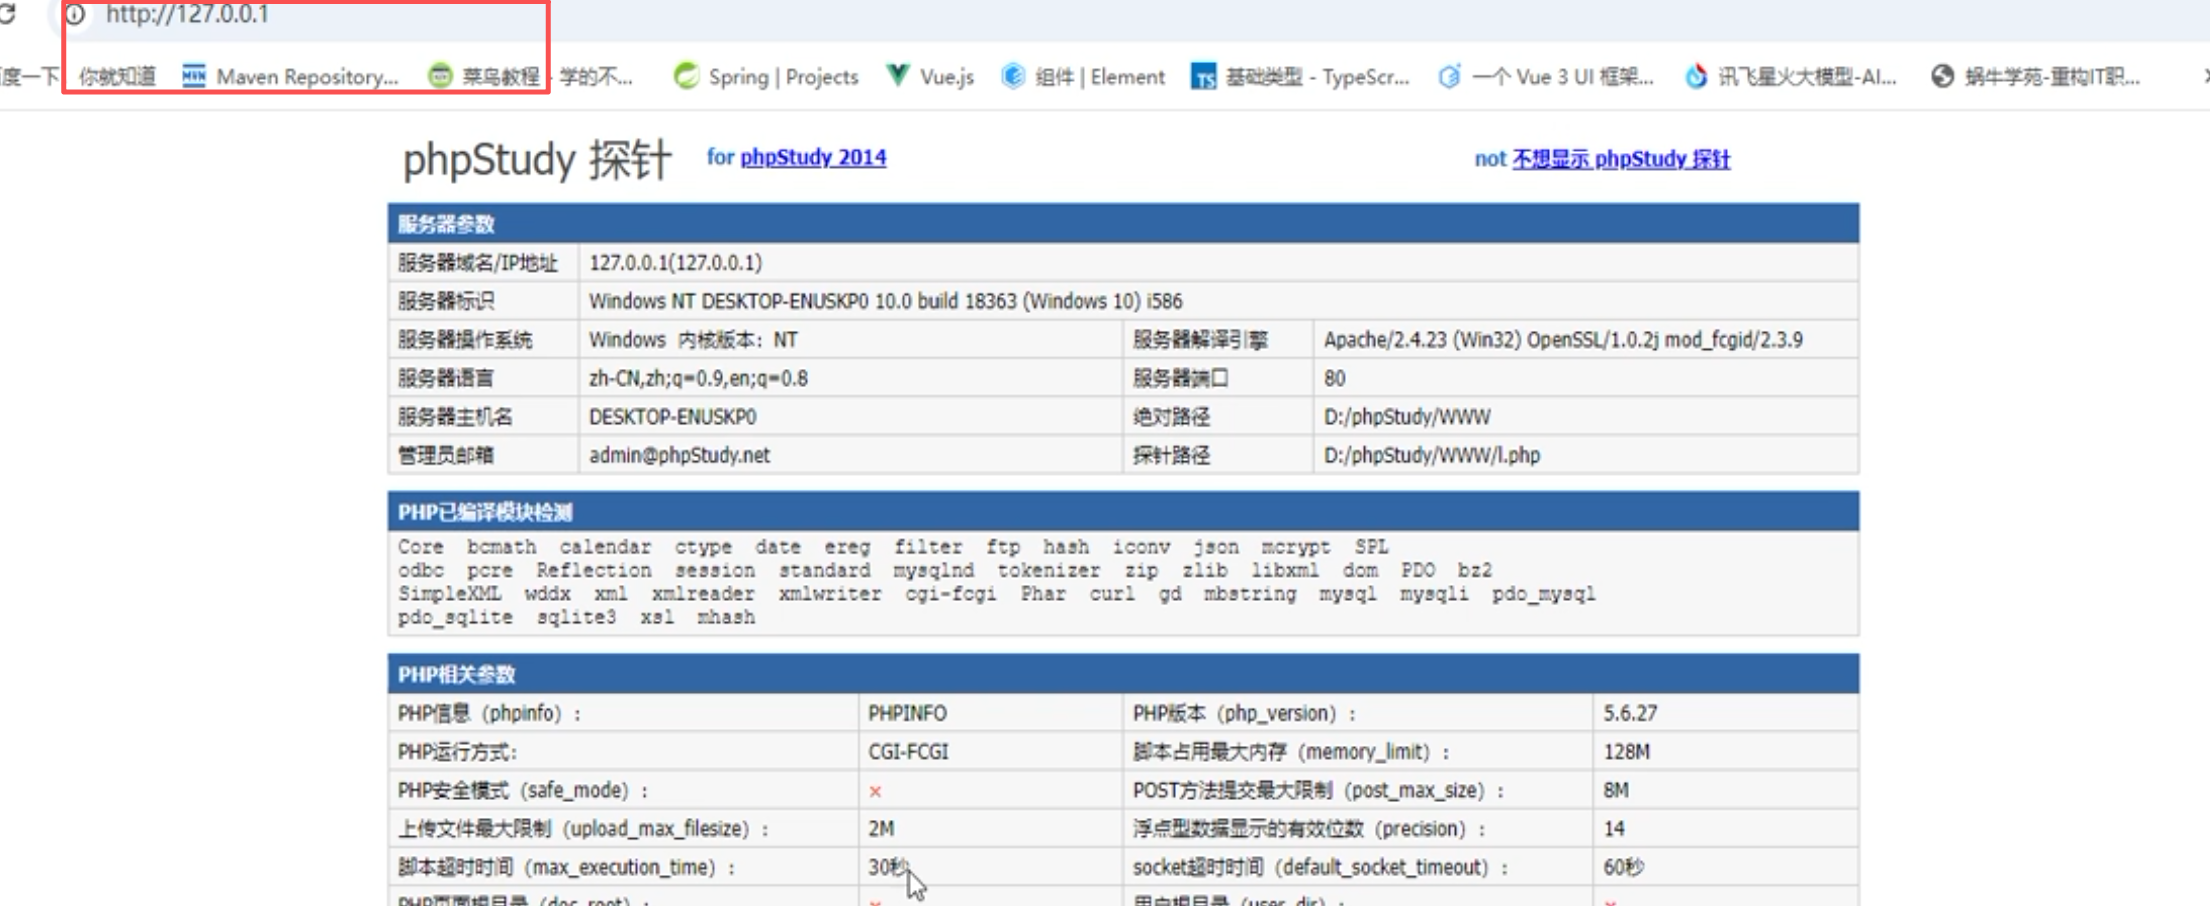Click the SimpleXML module name
The image size is (2210, 906).
pos(449,594)
